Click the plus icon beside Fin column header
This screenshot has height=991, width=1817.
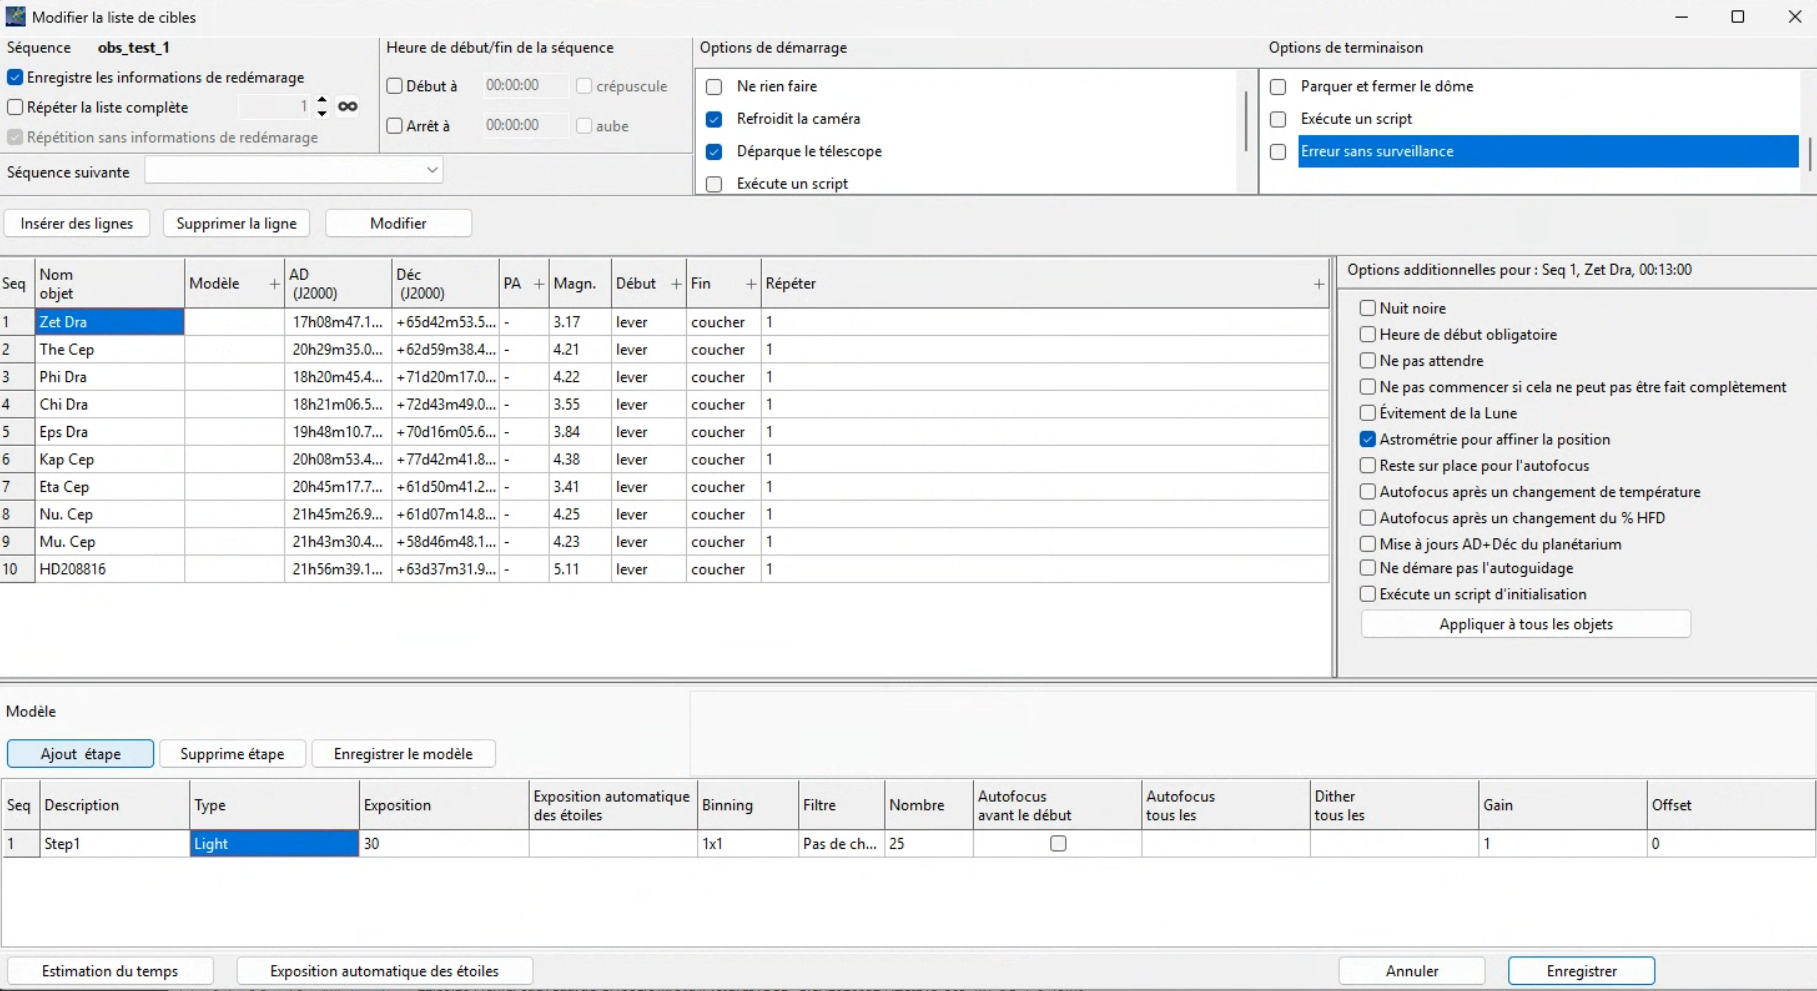click(x=751, y=284)
